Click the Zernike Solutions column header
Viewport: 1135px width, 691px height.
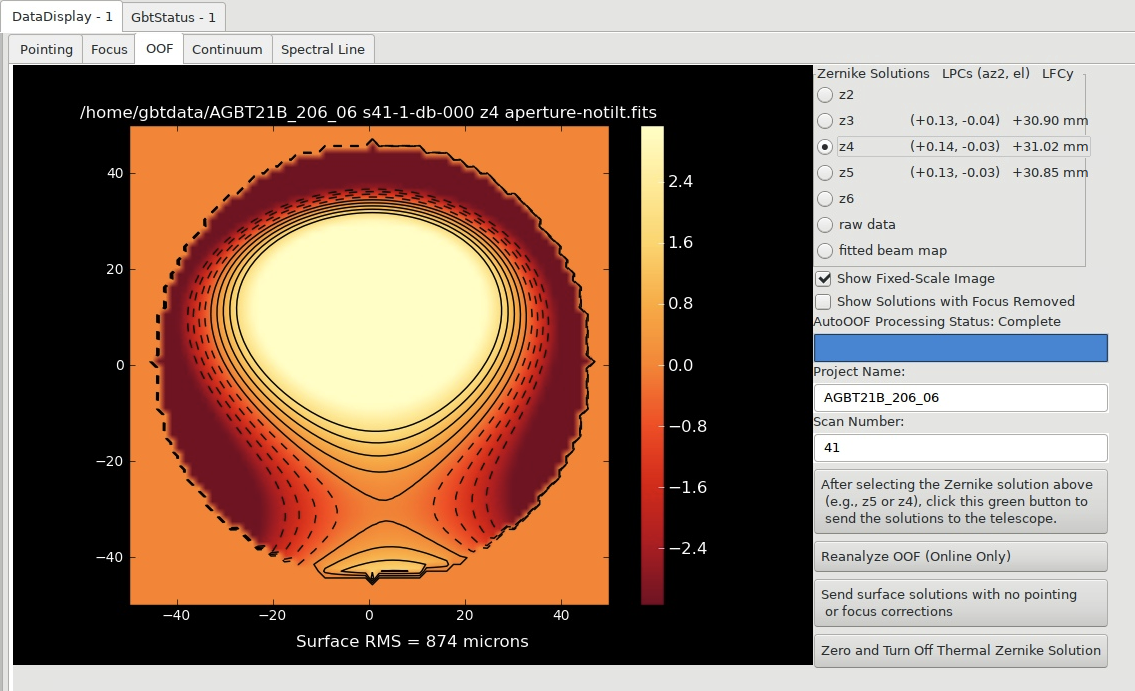[873, 74]
